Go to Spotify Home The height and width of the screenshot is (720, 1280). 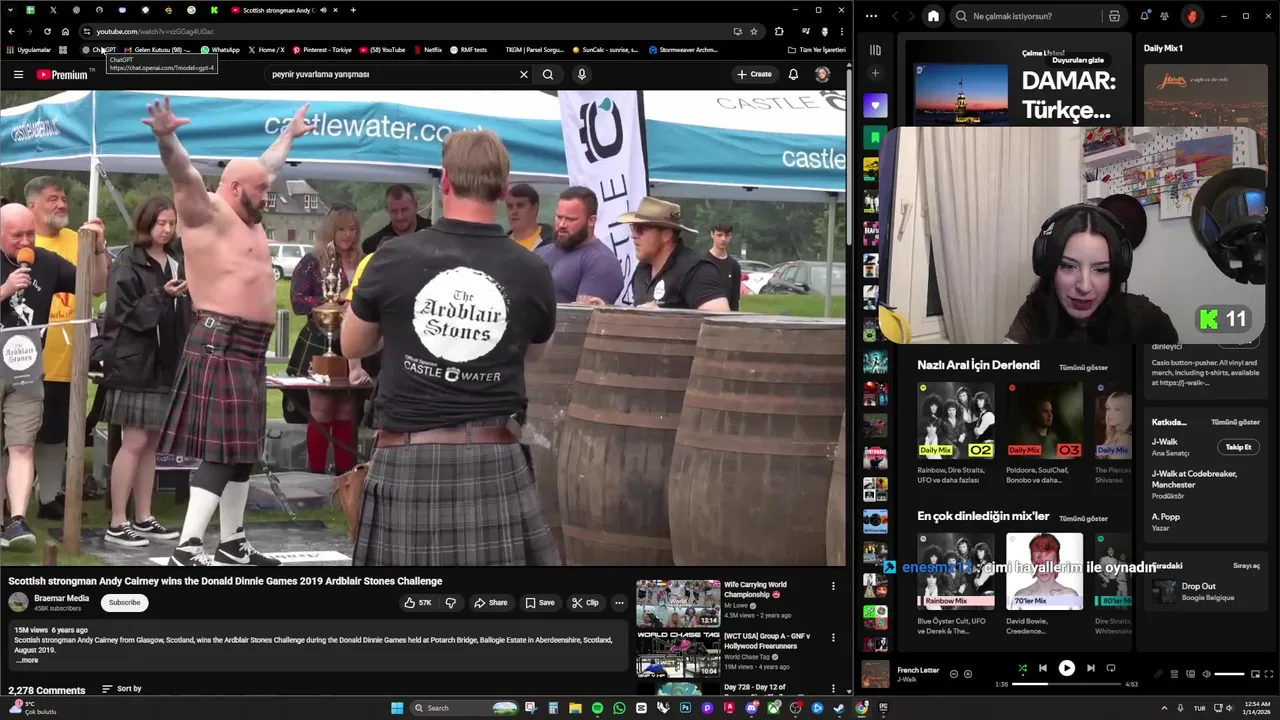click(x=933, y=16)
